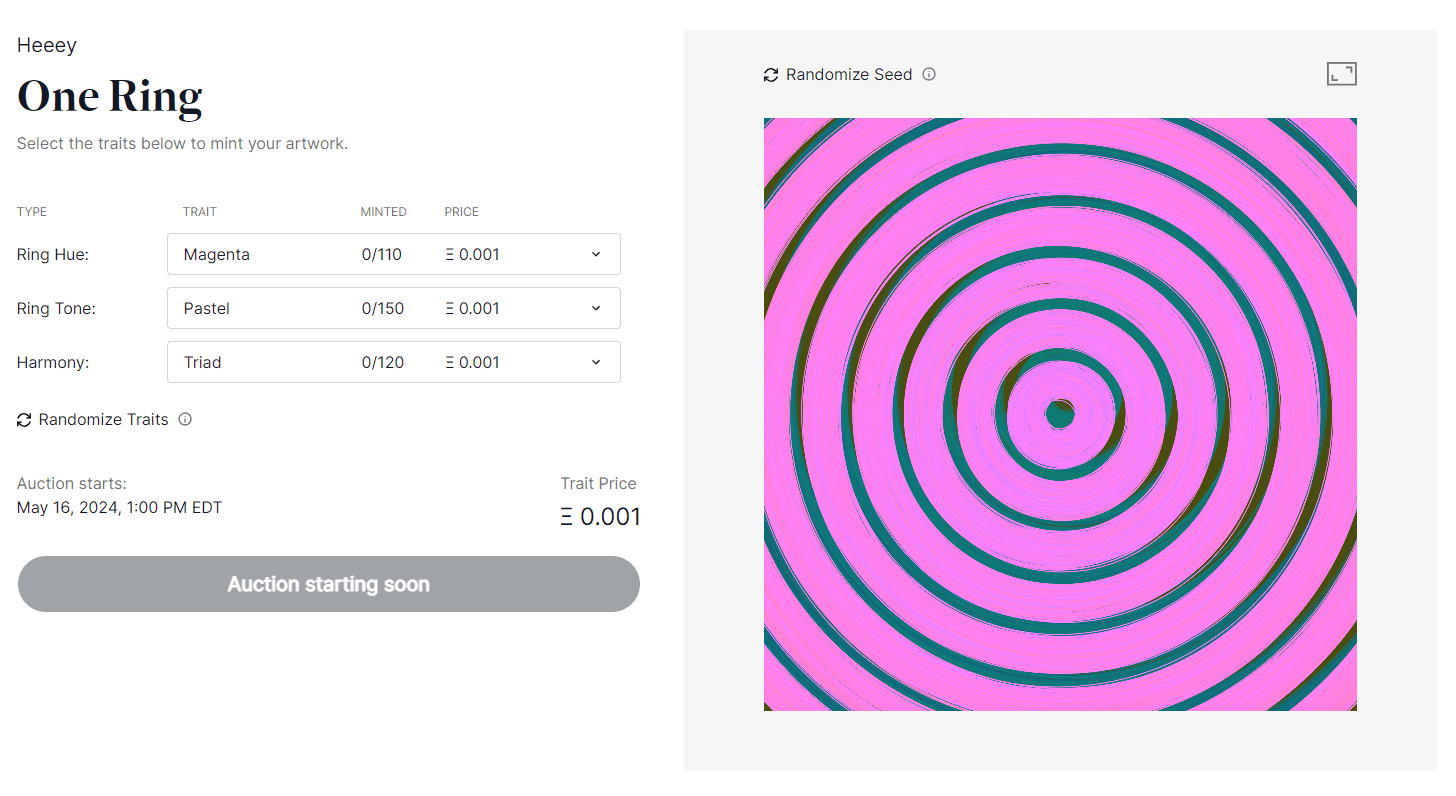Image resolution: width=1456 pixels, height=796 pixels.
Task: Click the Randomize Traits link
Action: coord(104,419)
